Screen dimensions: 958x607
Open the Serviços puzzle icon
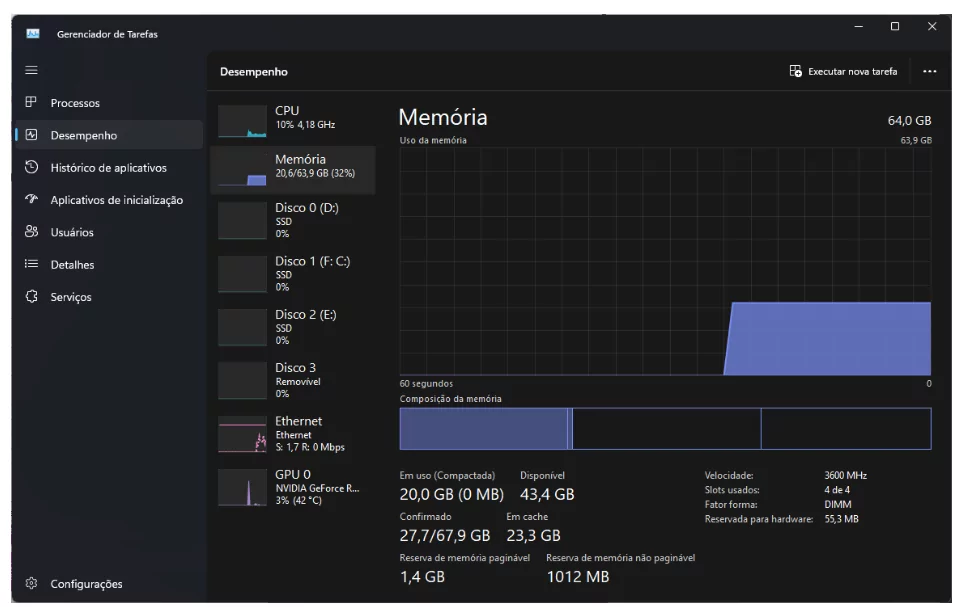pyautogui.click(x=31, y=297)
